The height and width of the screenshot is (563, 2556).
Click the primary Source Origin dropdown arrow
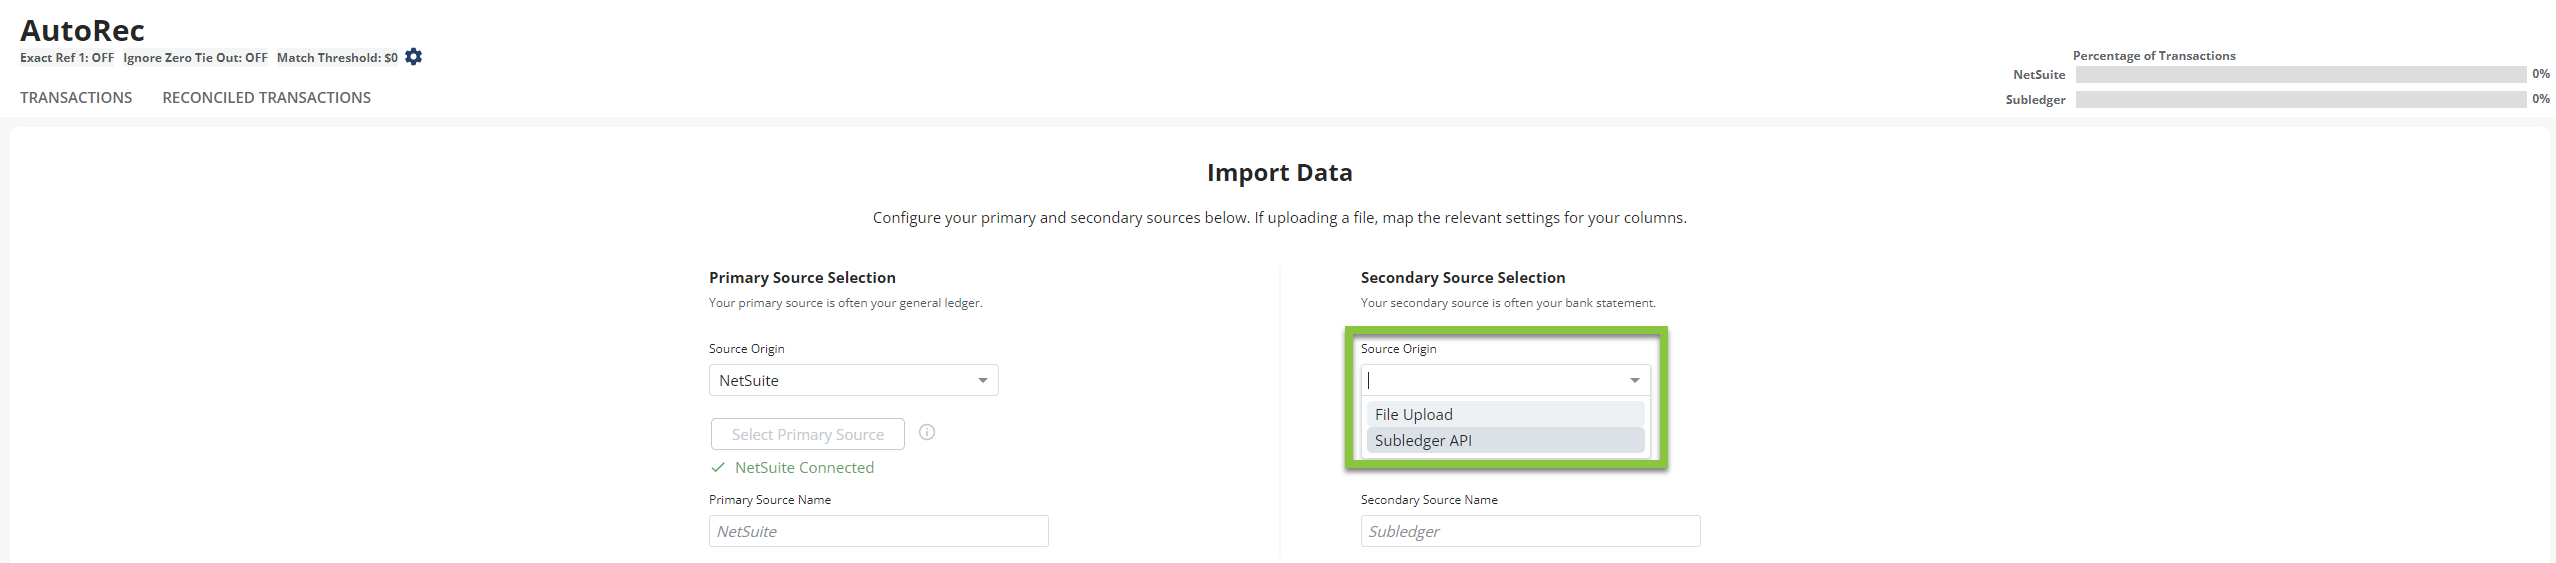tap(982, 380)
